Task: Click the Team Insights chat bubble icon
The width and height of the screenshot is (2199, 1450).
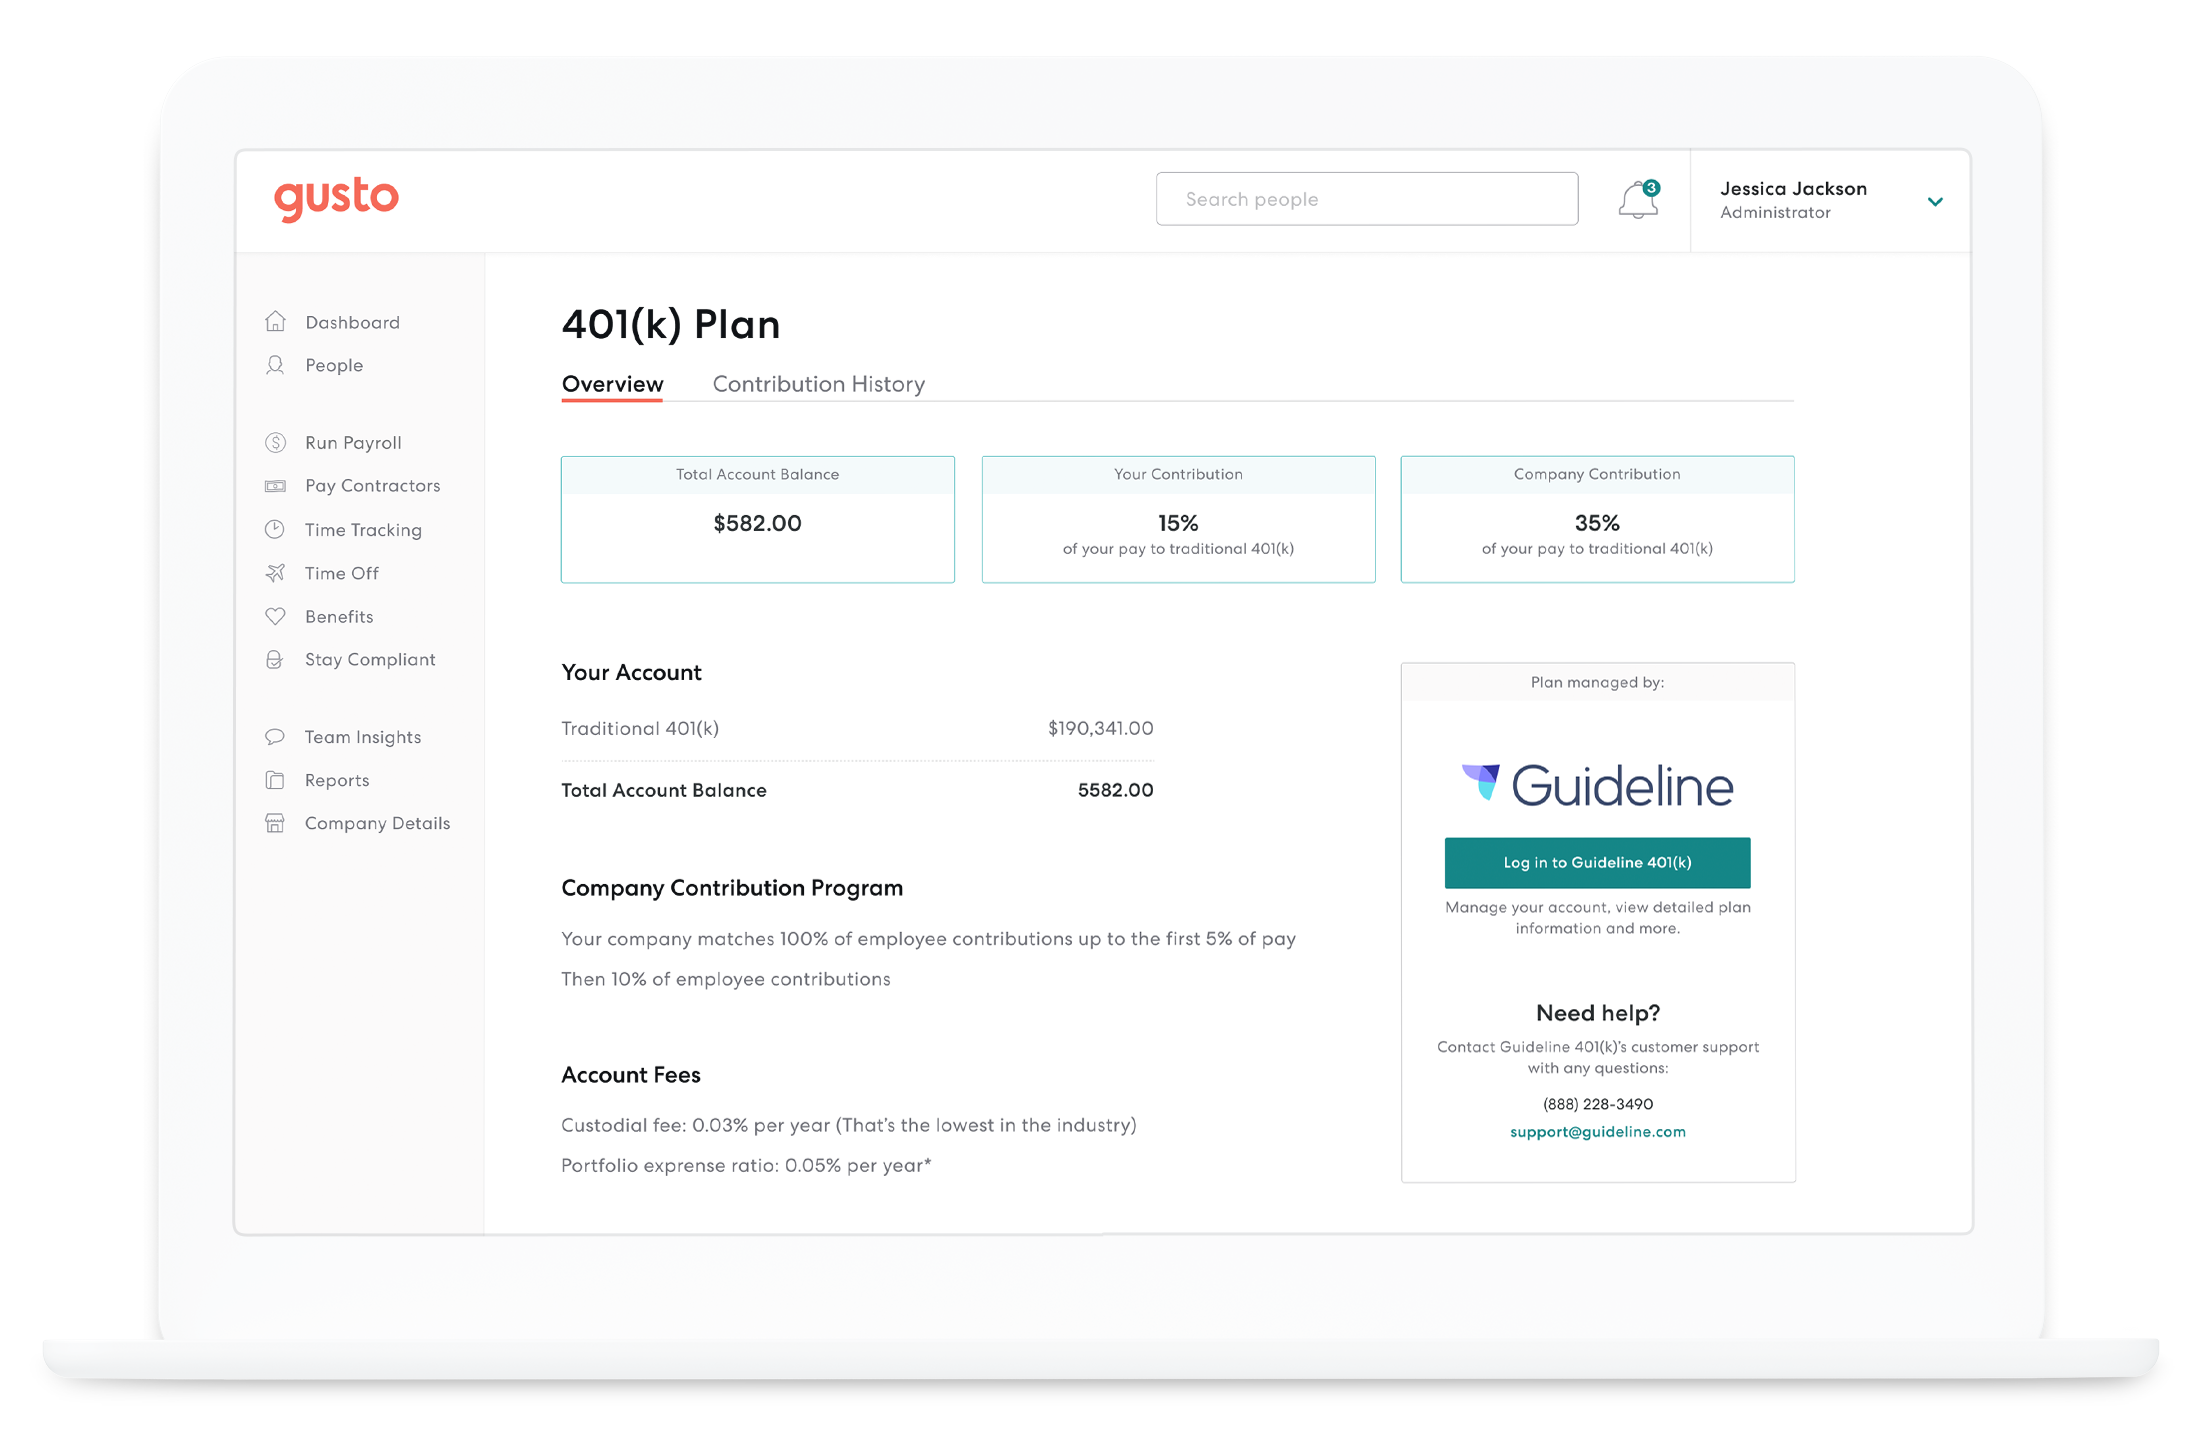Action: [275, 737]
